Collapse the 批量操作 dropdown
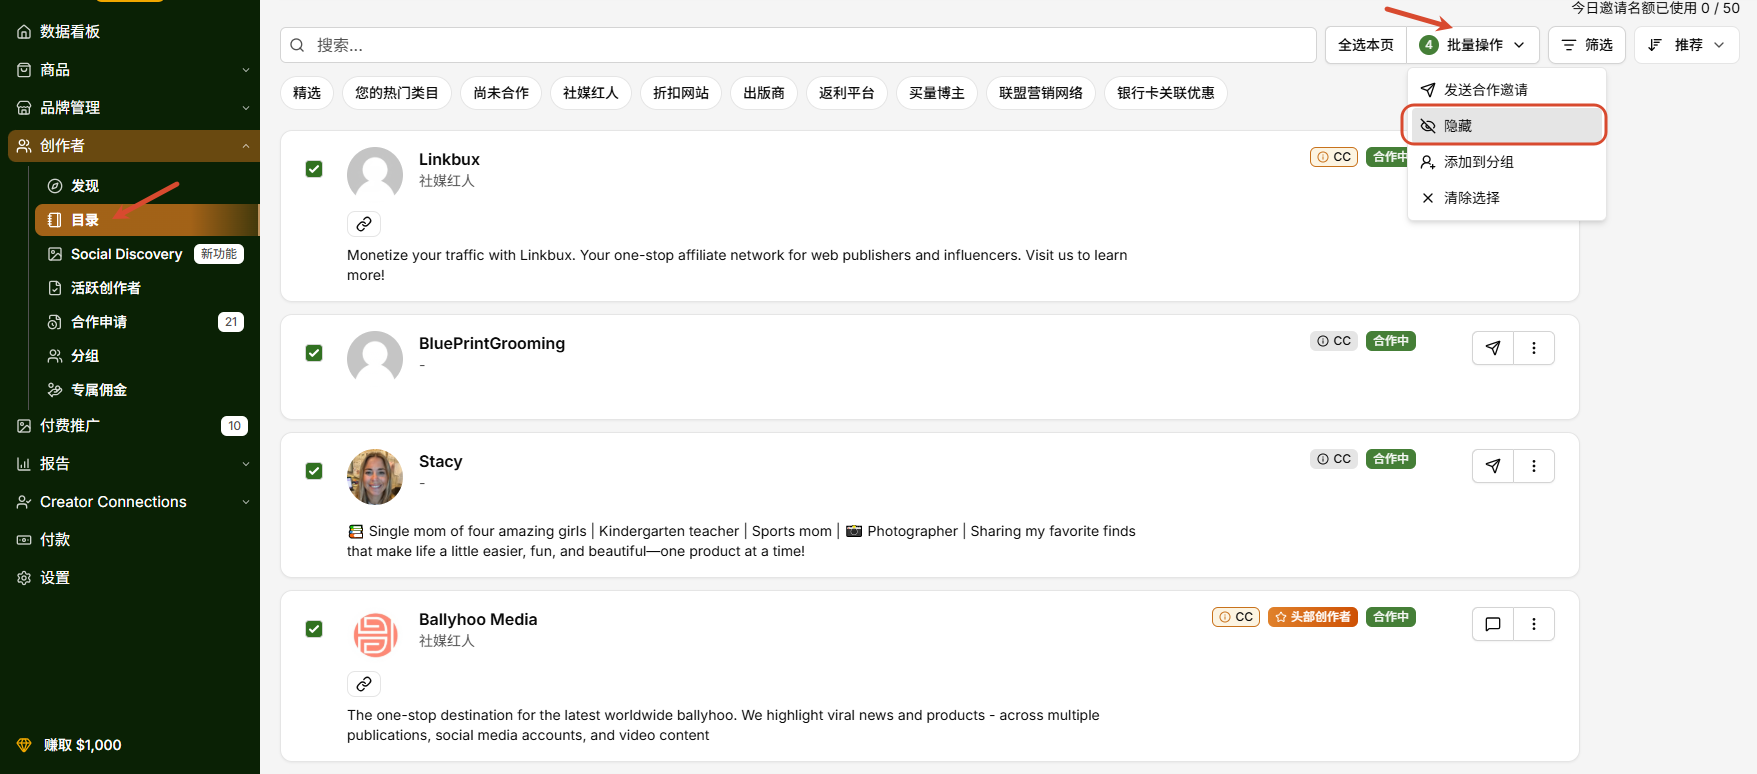This screenshot has width=1757, height=774. tap(1472, 45)
